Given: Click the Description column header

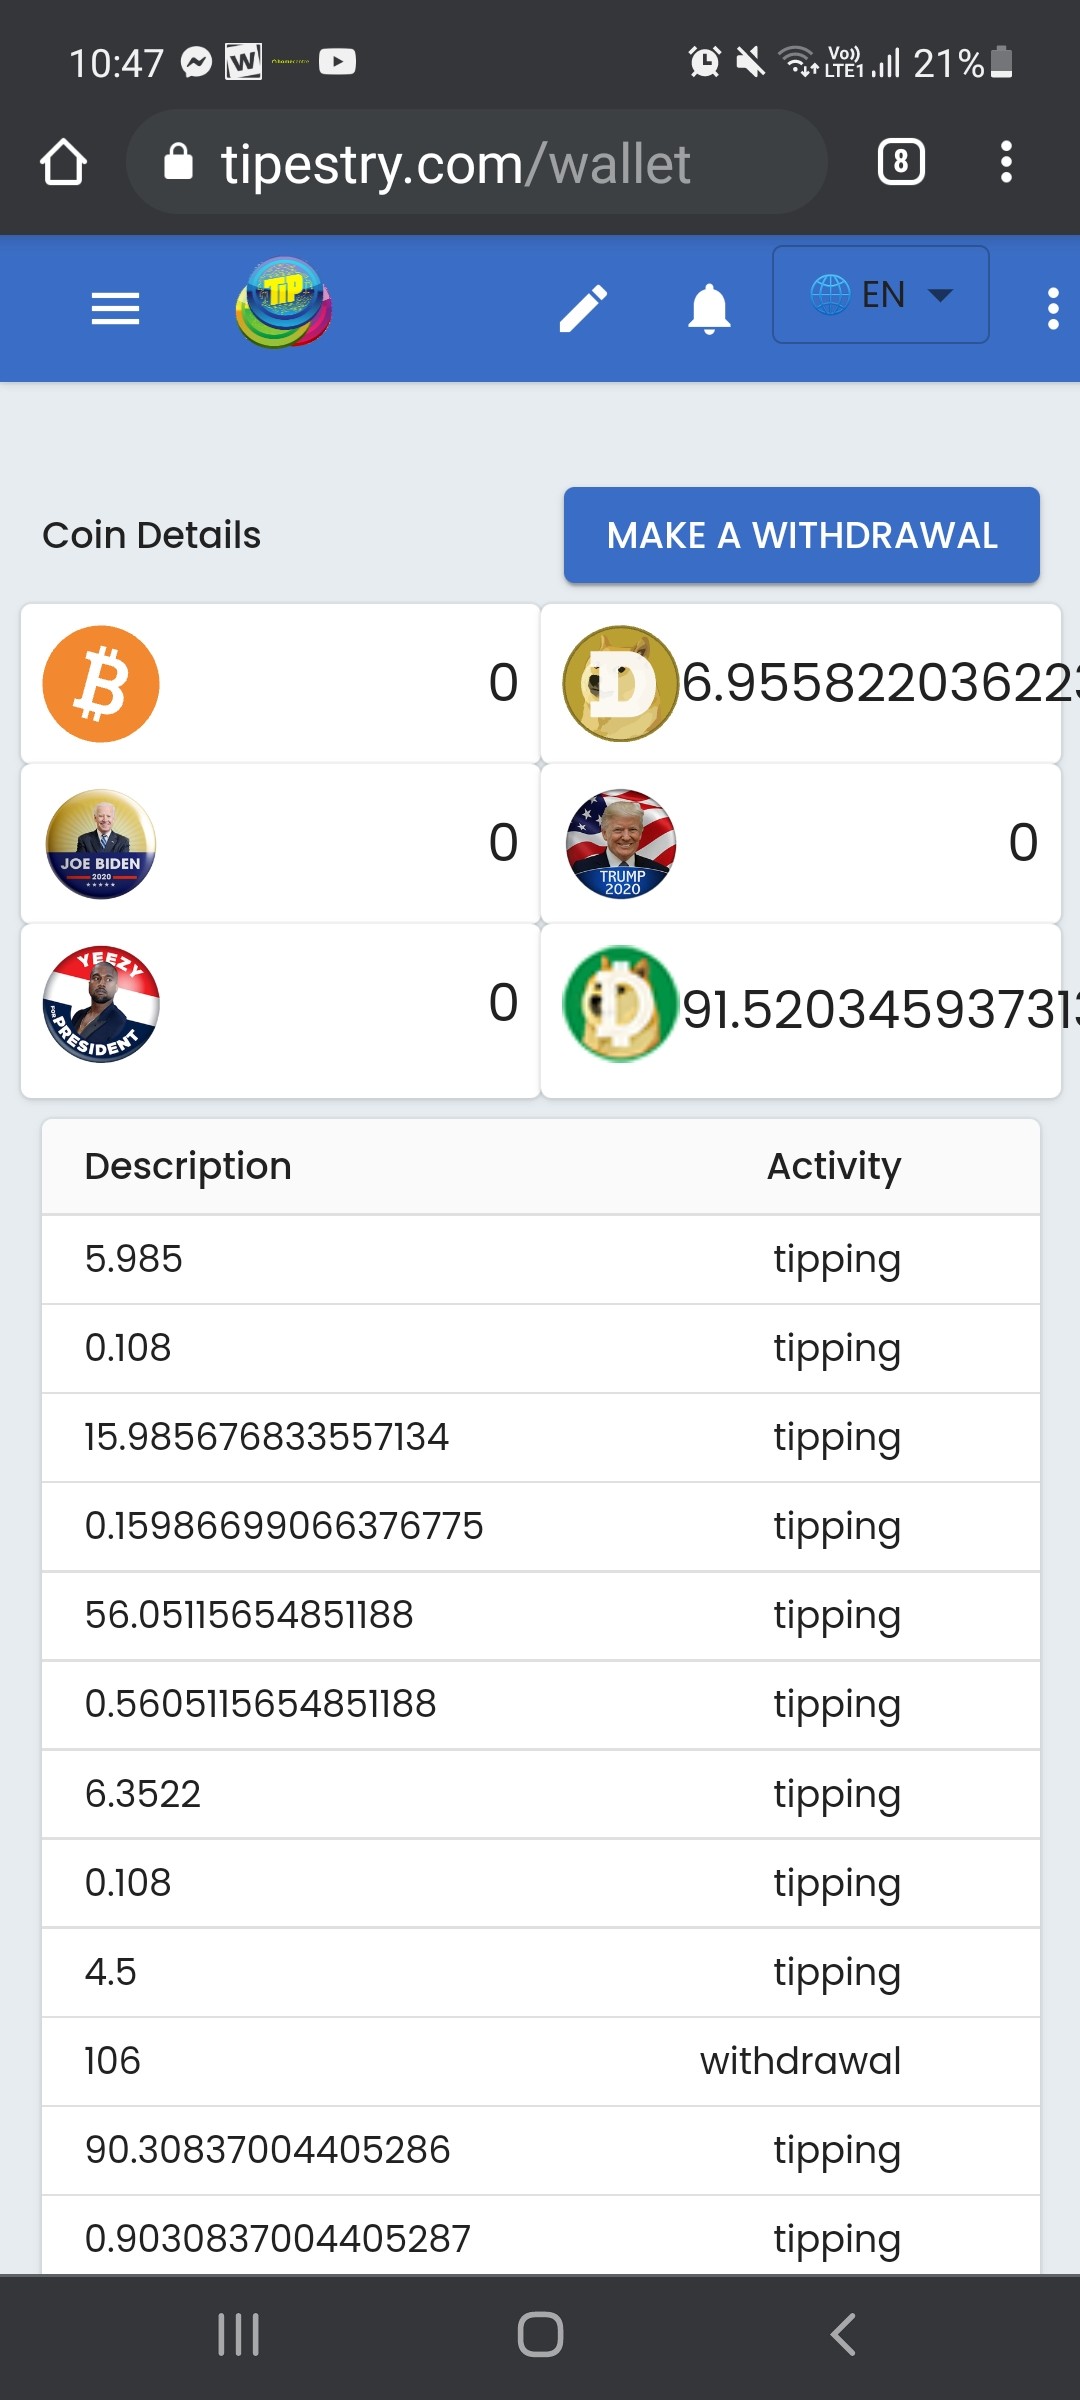Looking at the screenshot, I should click(x=188, y=1166).
